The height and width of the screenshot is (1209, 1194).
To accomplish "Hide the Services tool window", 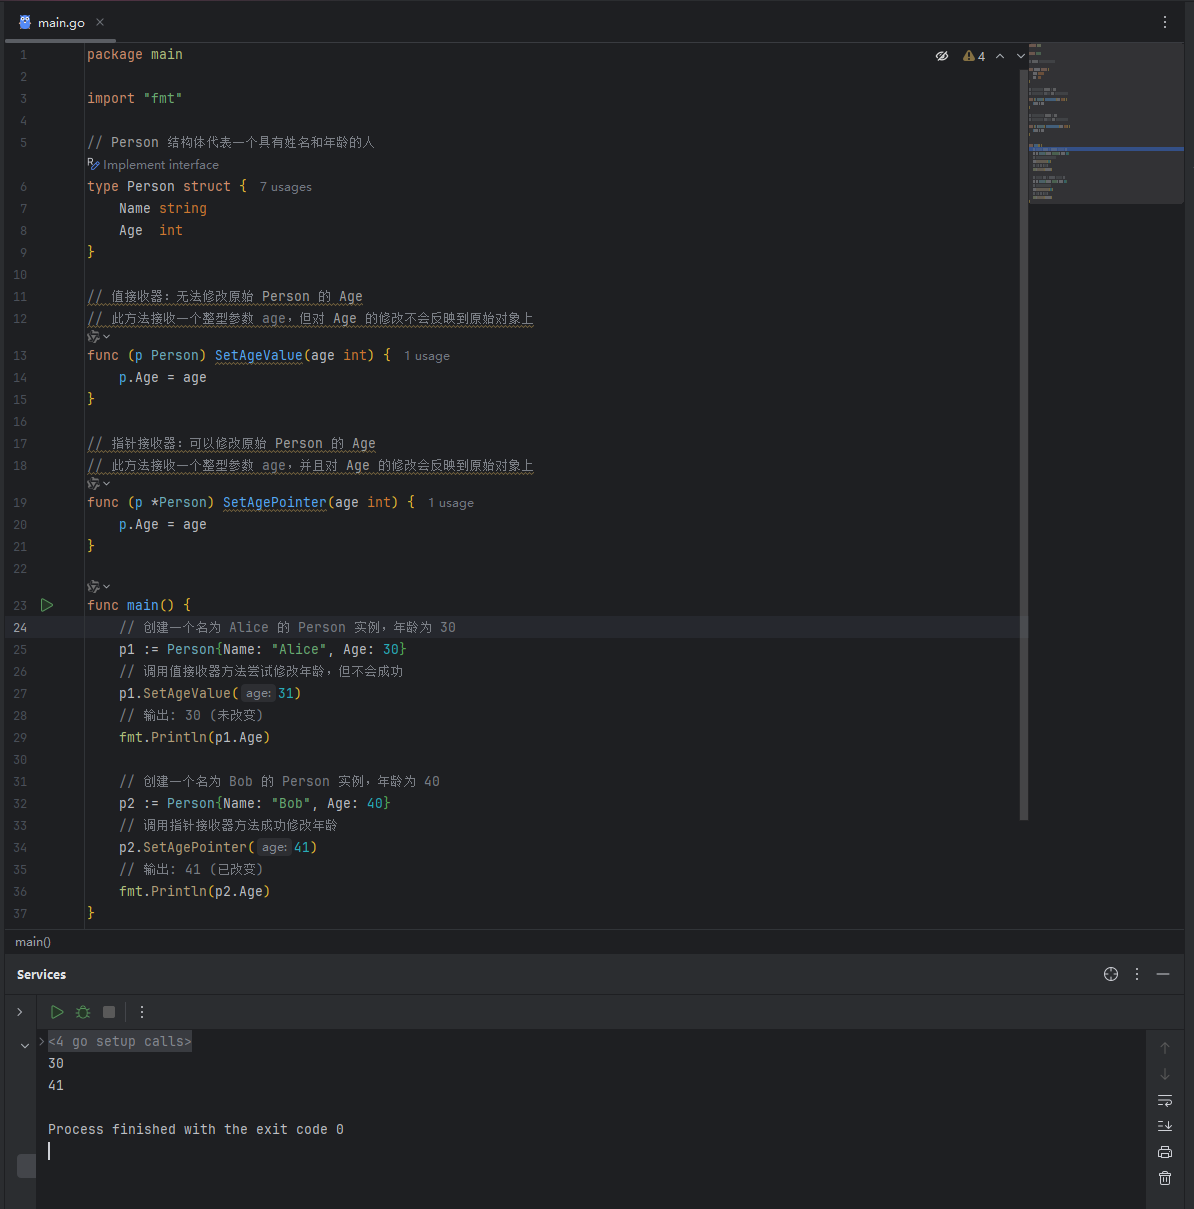I will point(1163,974).
